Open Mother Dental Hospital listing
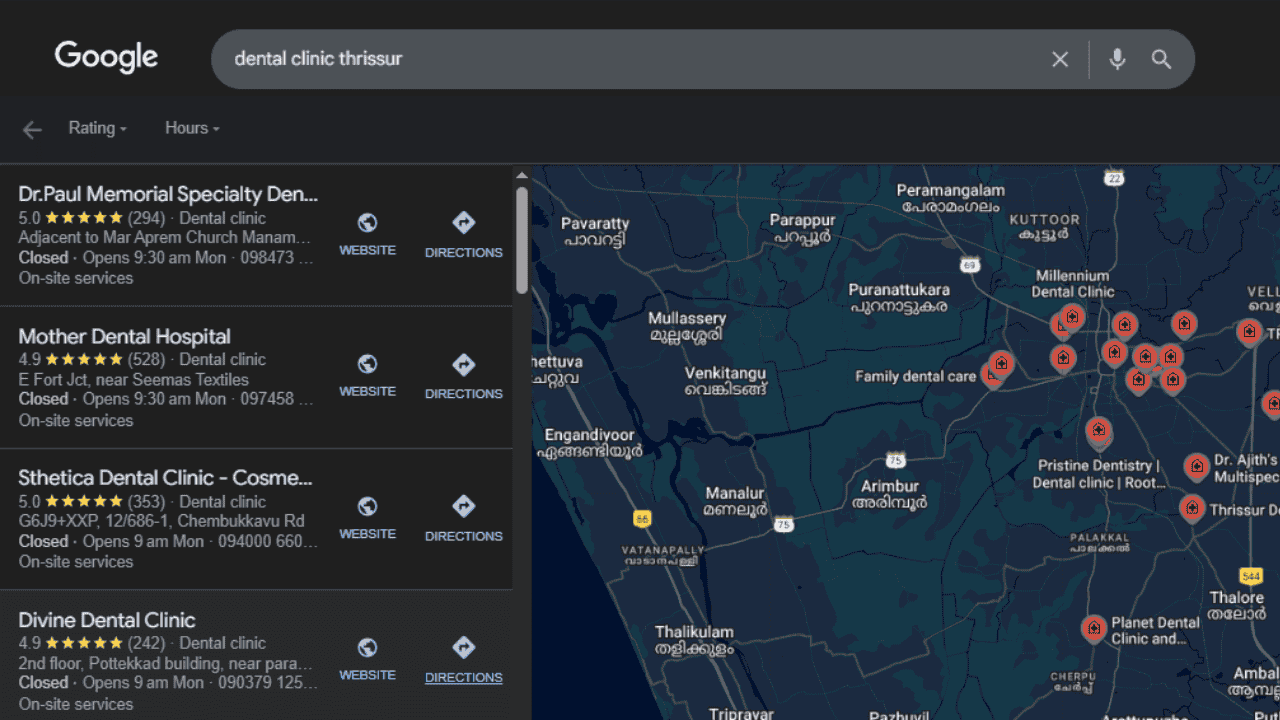Image resolution: width=1280 pixels, height=720 pixels. point(124,337)
